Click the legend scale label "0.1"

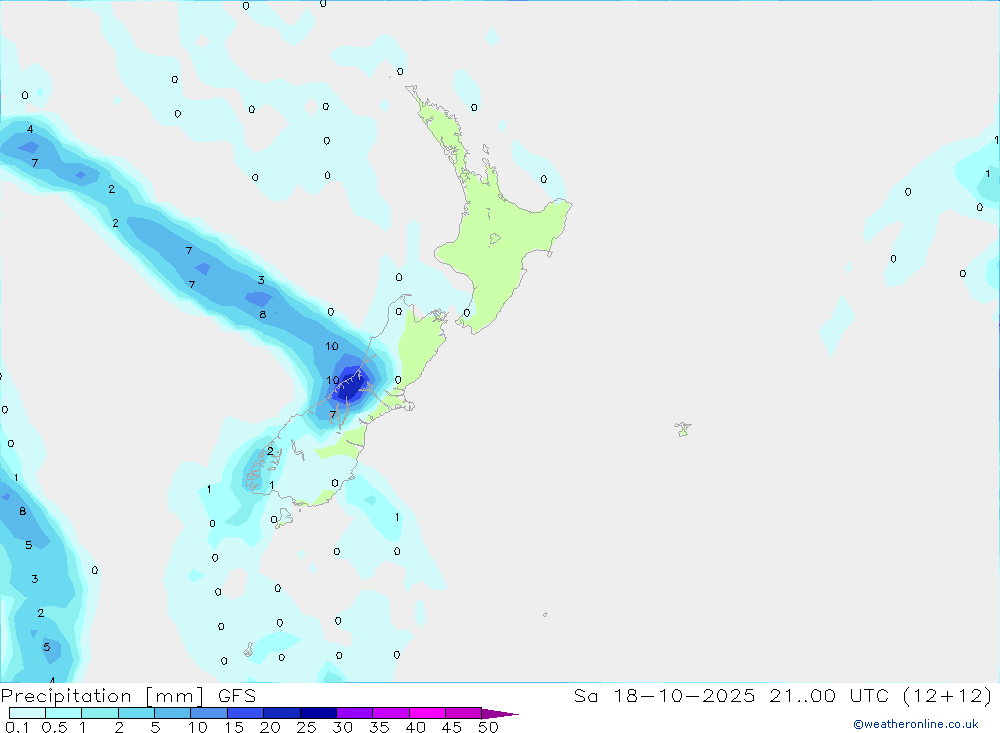(x=17, y=727)
